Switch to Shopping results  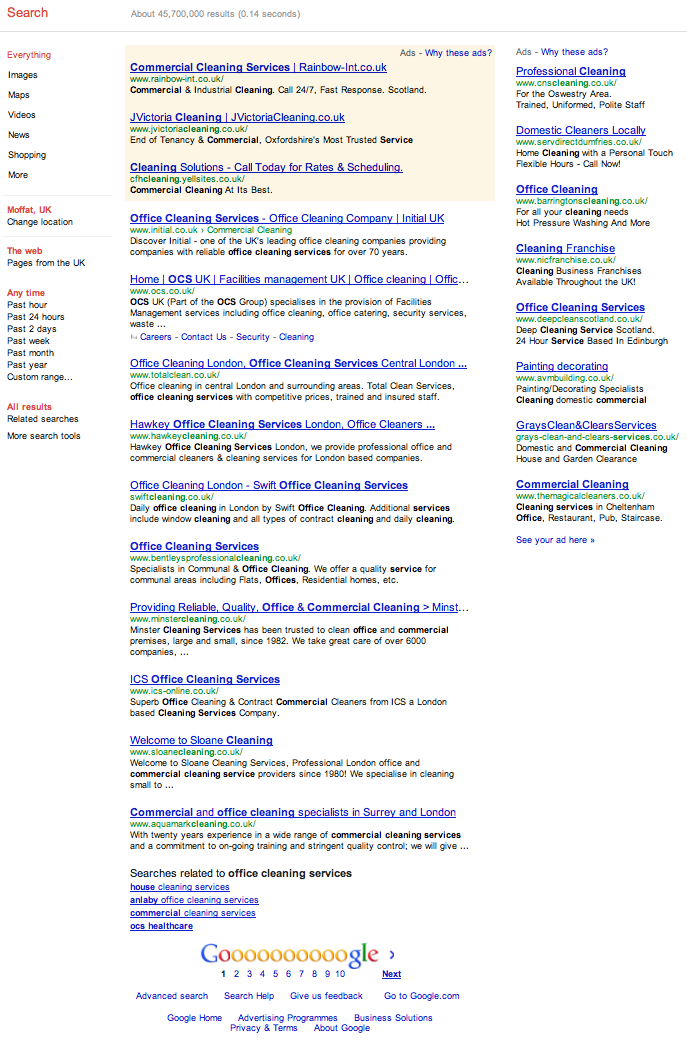point(27,155)
